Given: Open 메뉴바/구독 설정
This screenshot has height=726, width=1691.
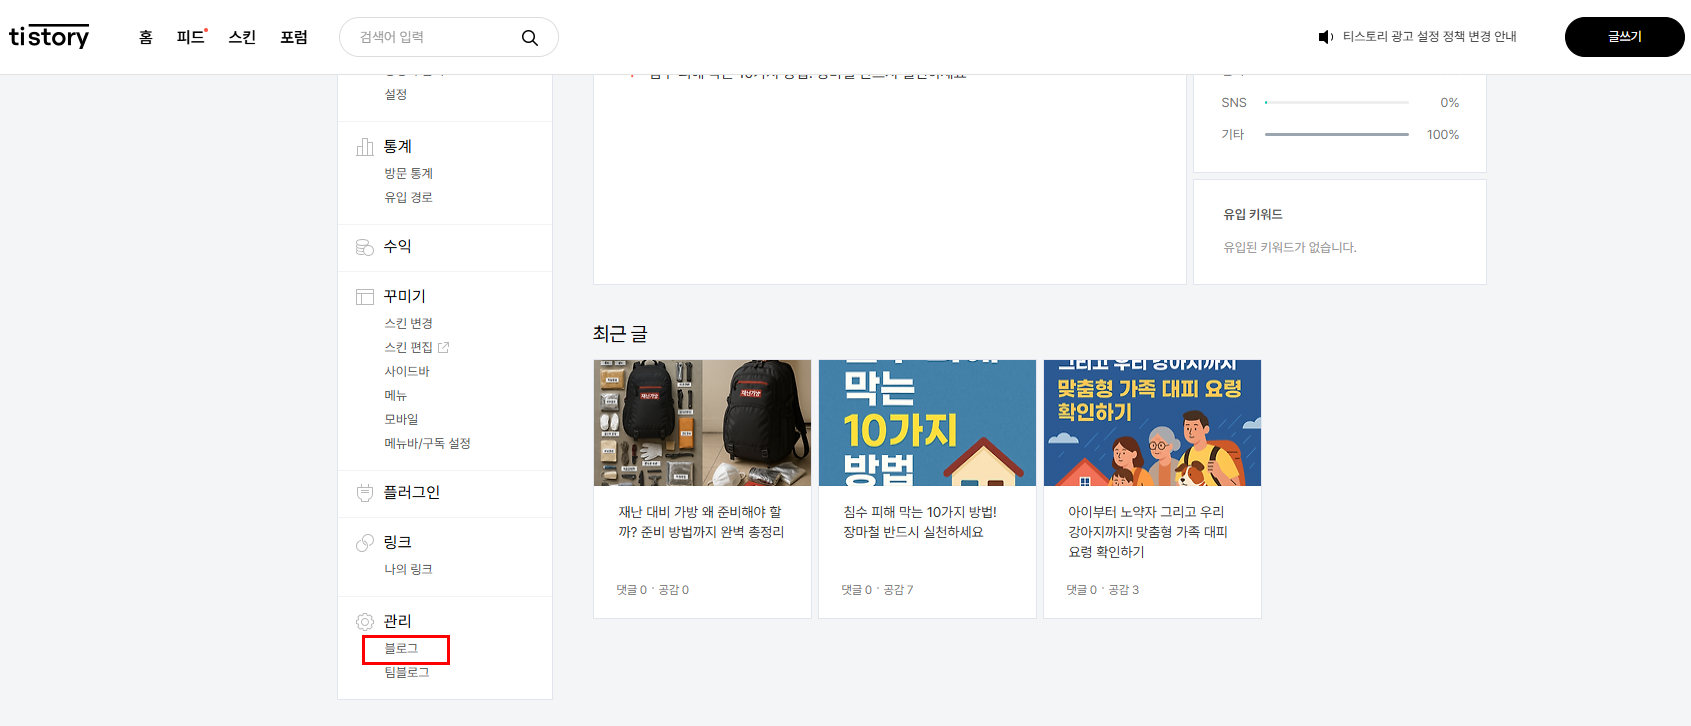Looking at the screenshot, I should (428, 444).
